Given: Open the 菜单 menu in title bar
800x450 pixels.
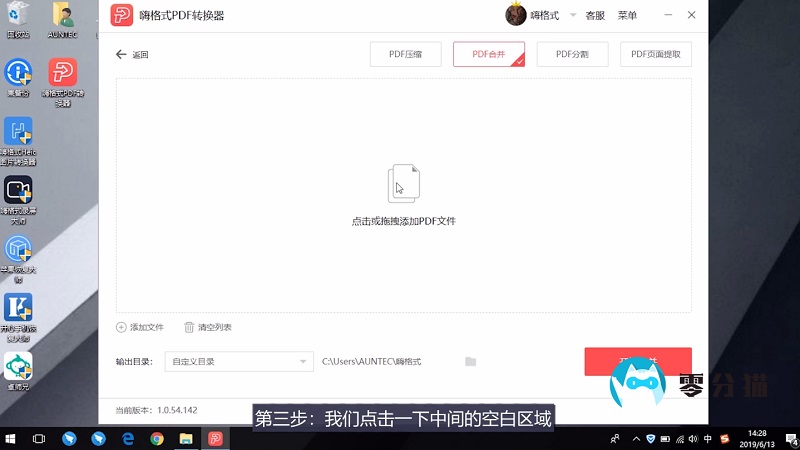Looking at the screenshot, I should (x=627, y=16).
